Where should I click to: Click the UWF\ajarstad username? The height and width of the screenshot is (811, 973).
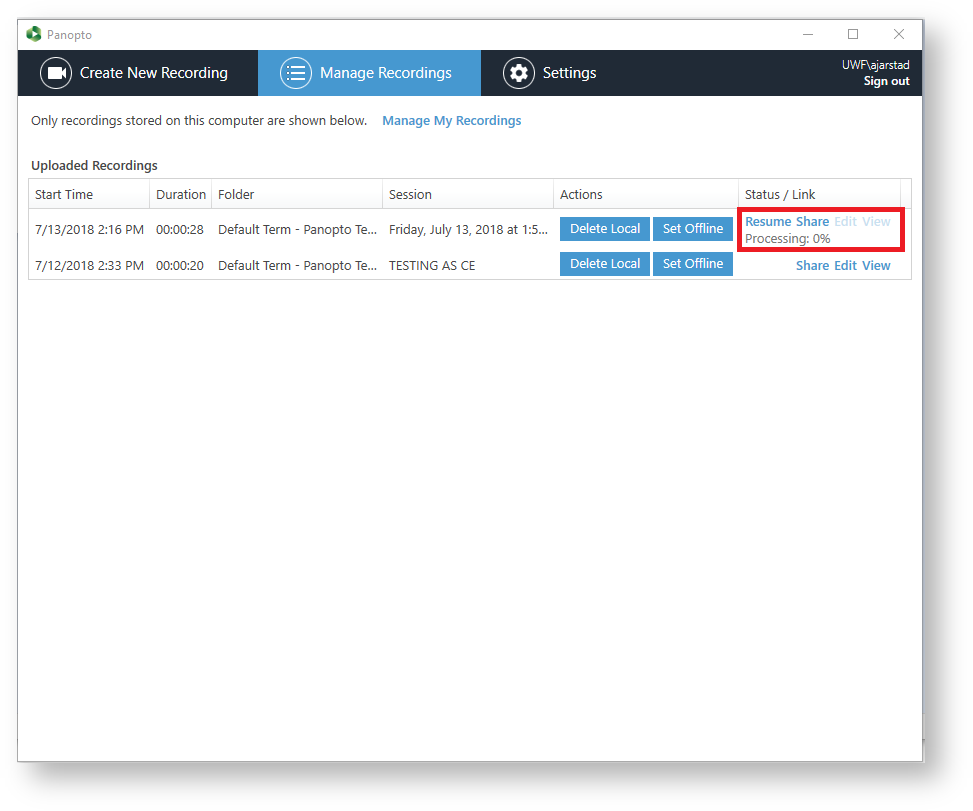pyautogui.click(x=876, y=65)
